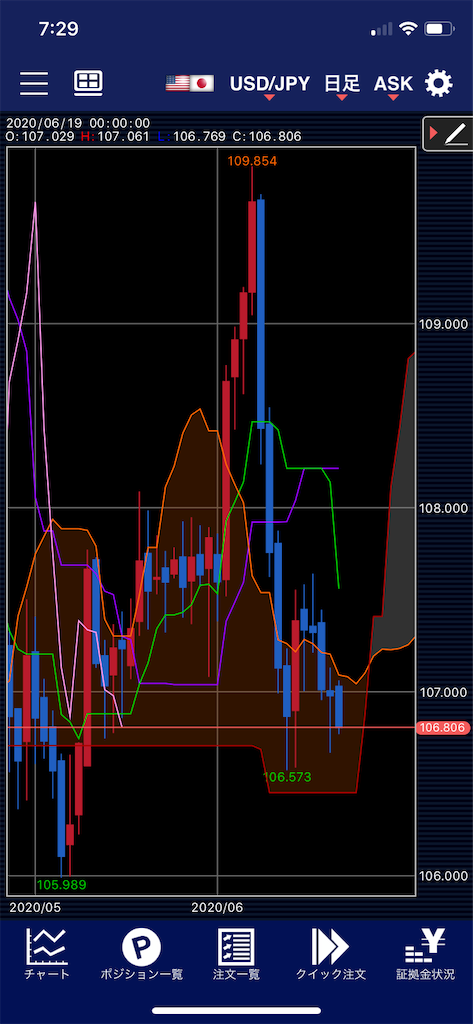The height and width of the screenshot is (1024, 473).
Task: Open chart settings gear
Action: [x=438, y=83]
